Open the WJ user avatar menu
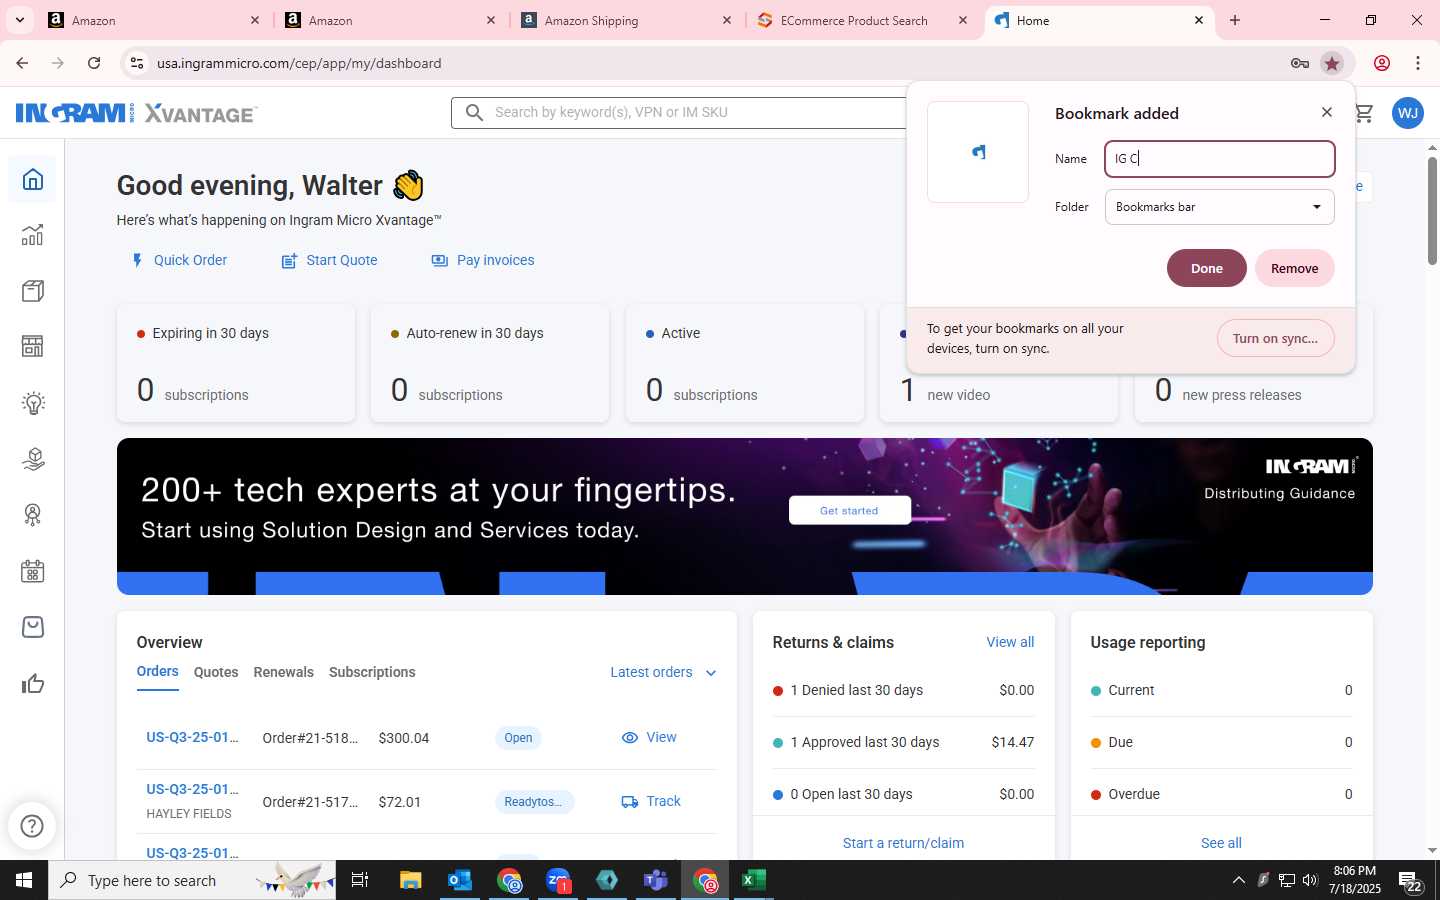Image resolution: width=1440 pixels, height=900 pixels. pos(1408,113)
